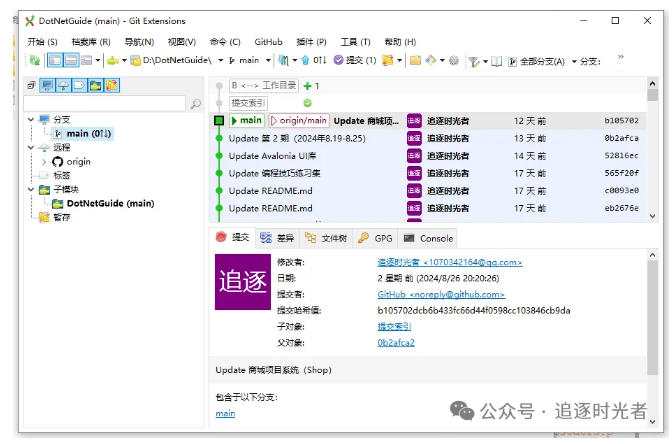This screenshot has height=444, width=672.
Task: Click the author email link 1070342164@qq.com
Action: pos(450,262)
